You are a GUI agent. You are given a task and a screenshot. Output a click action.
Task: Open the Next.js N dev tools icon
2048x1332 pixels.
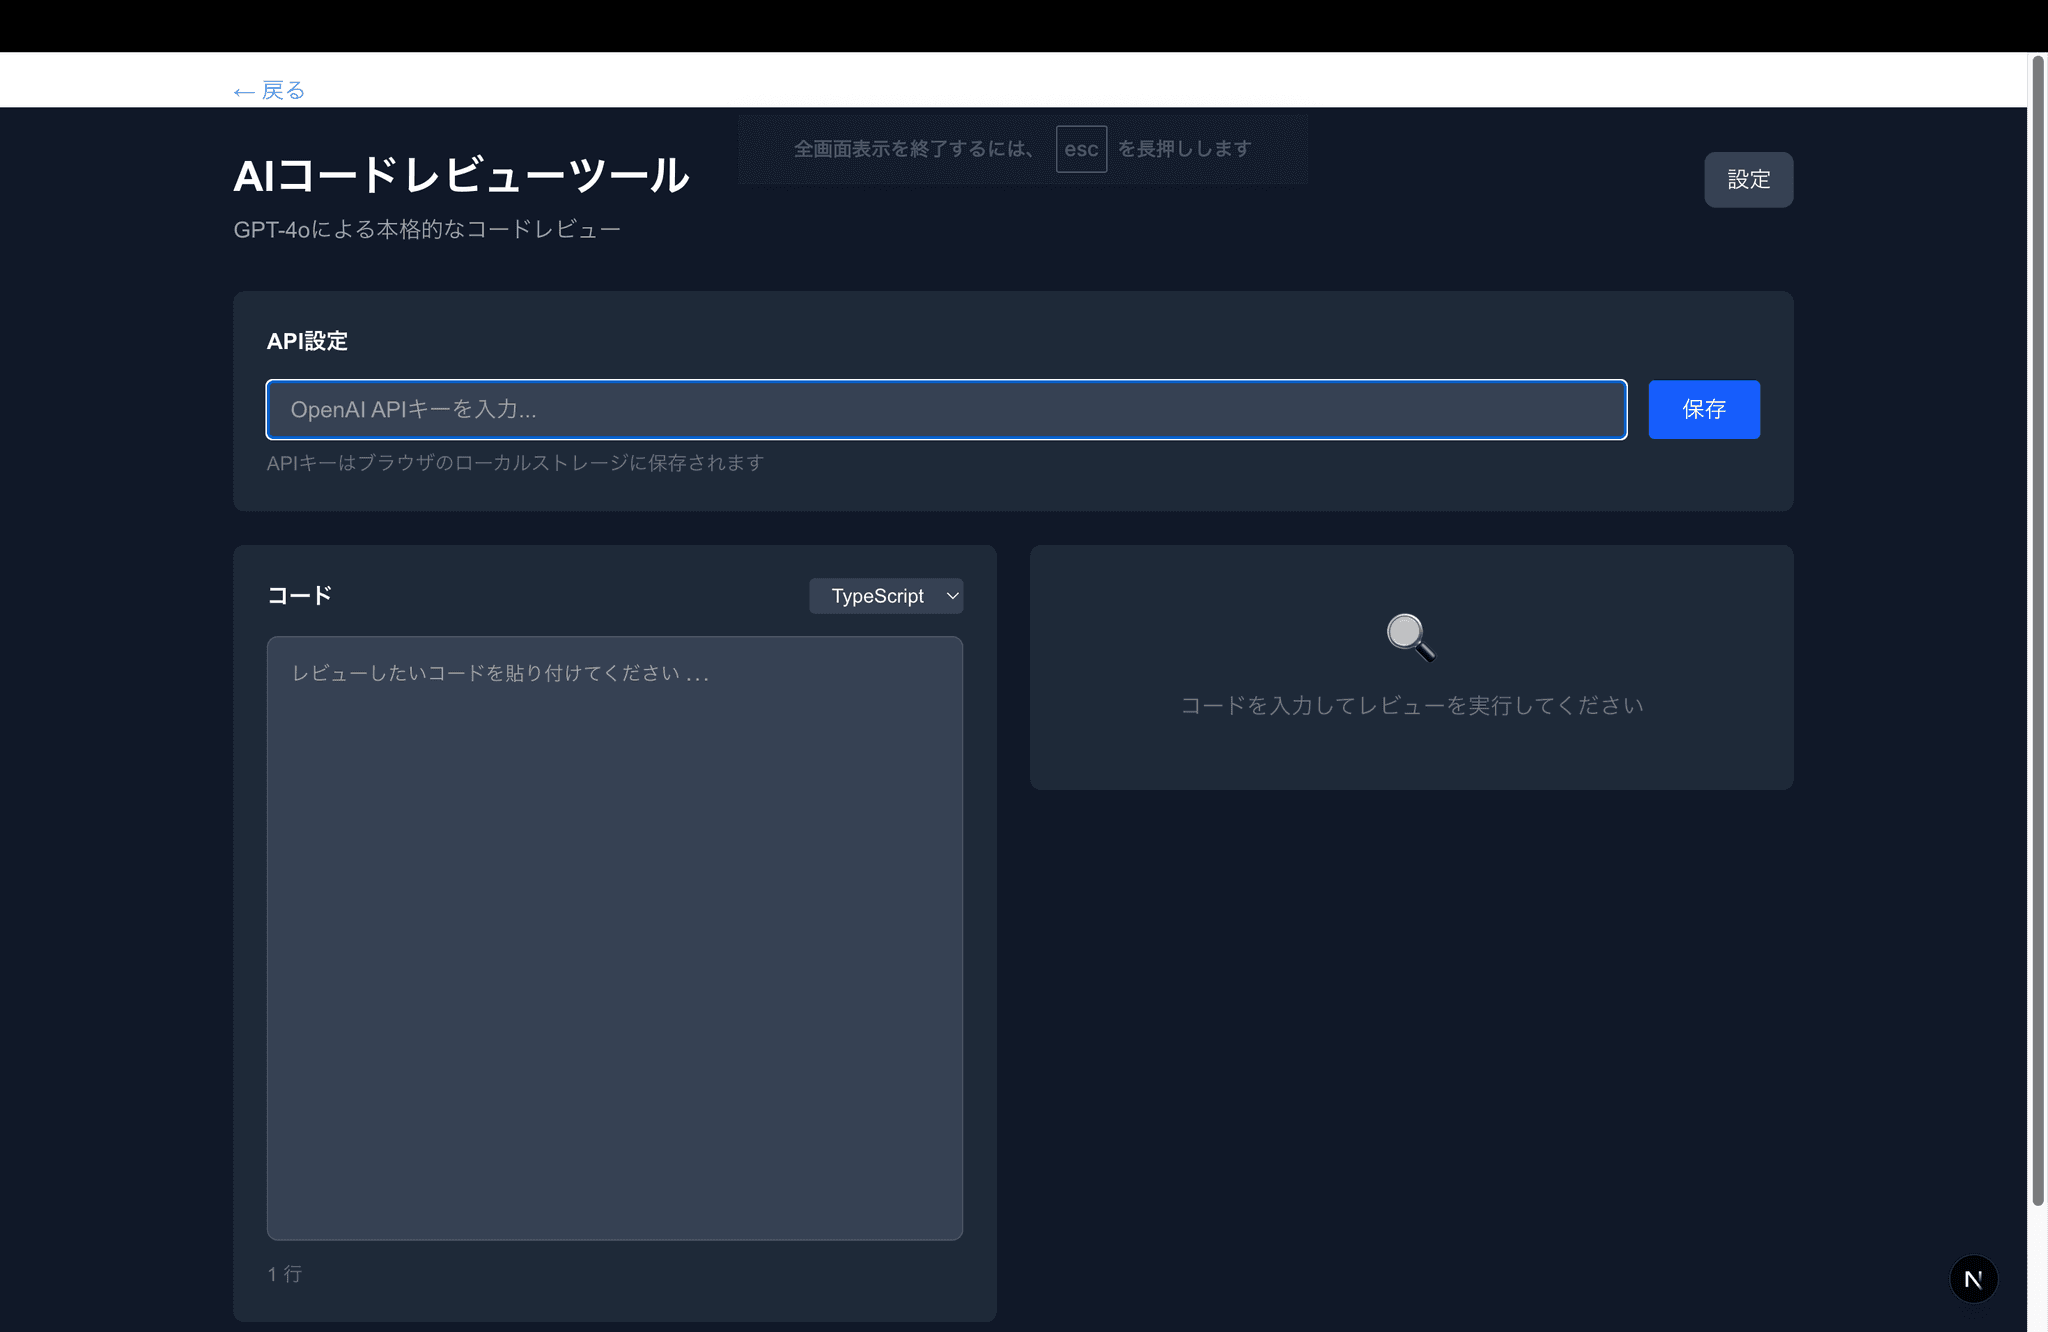click(1972, 1278)
